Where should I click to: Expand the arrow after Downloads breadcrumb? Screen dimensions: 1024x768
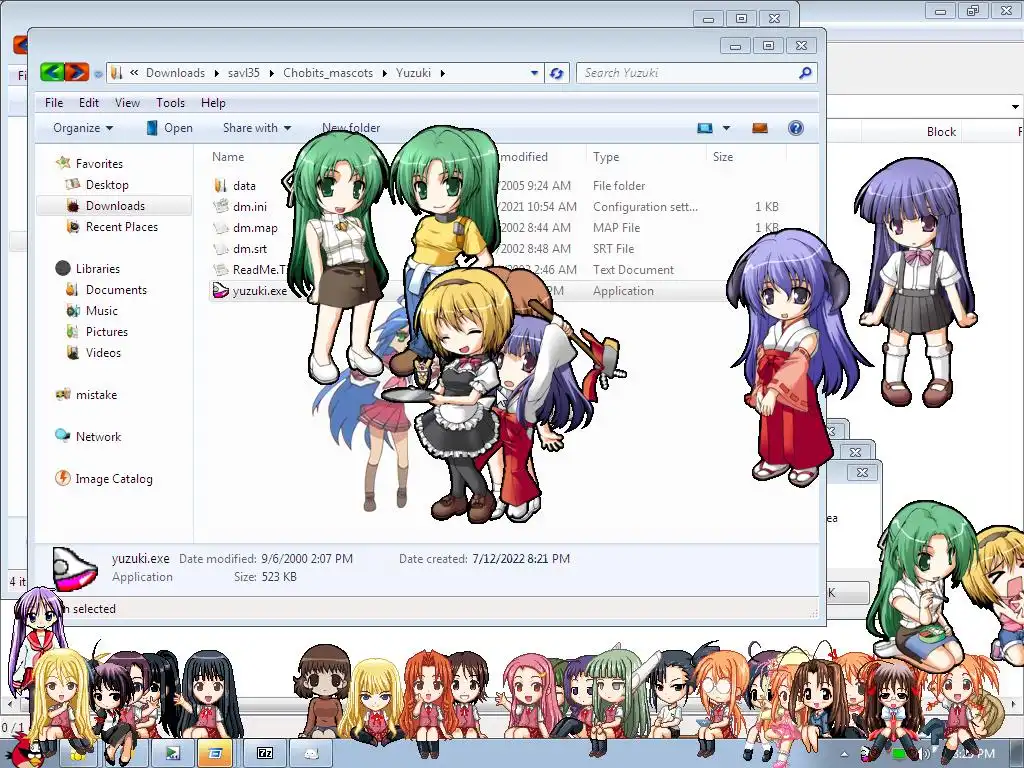click(217, 73)
